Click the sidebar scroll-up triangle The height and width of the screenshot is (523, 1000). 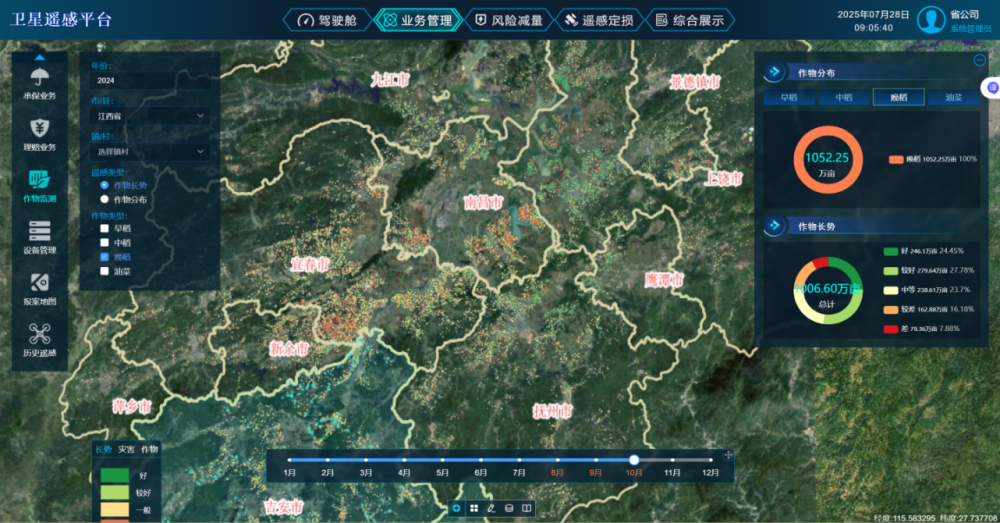(40, 57)
